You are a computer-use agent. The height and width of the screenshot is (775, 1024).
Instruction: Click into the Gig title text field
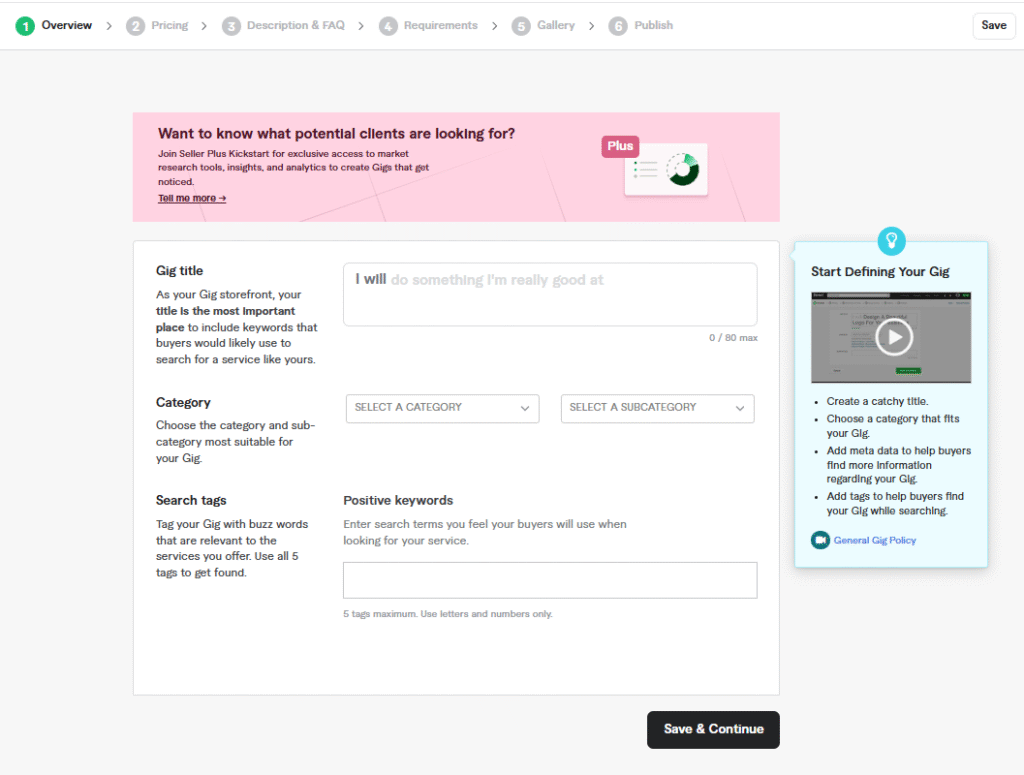click(550, 294)
